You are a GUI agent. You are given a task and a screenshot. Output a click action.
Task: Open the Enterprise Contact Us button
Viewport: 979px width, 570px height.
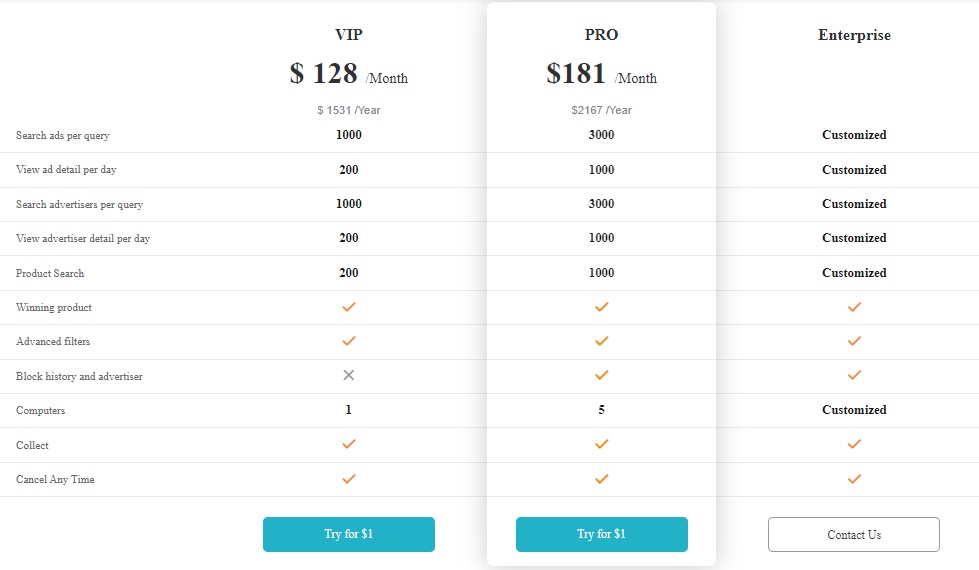coord(854,534)
